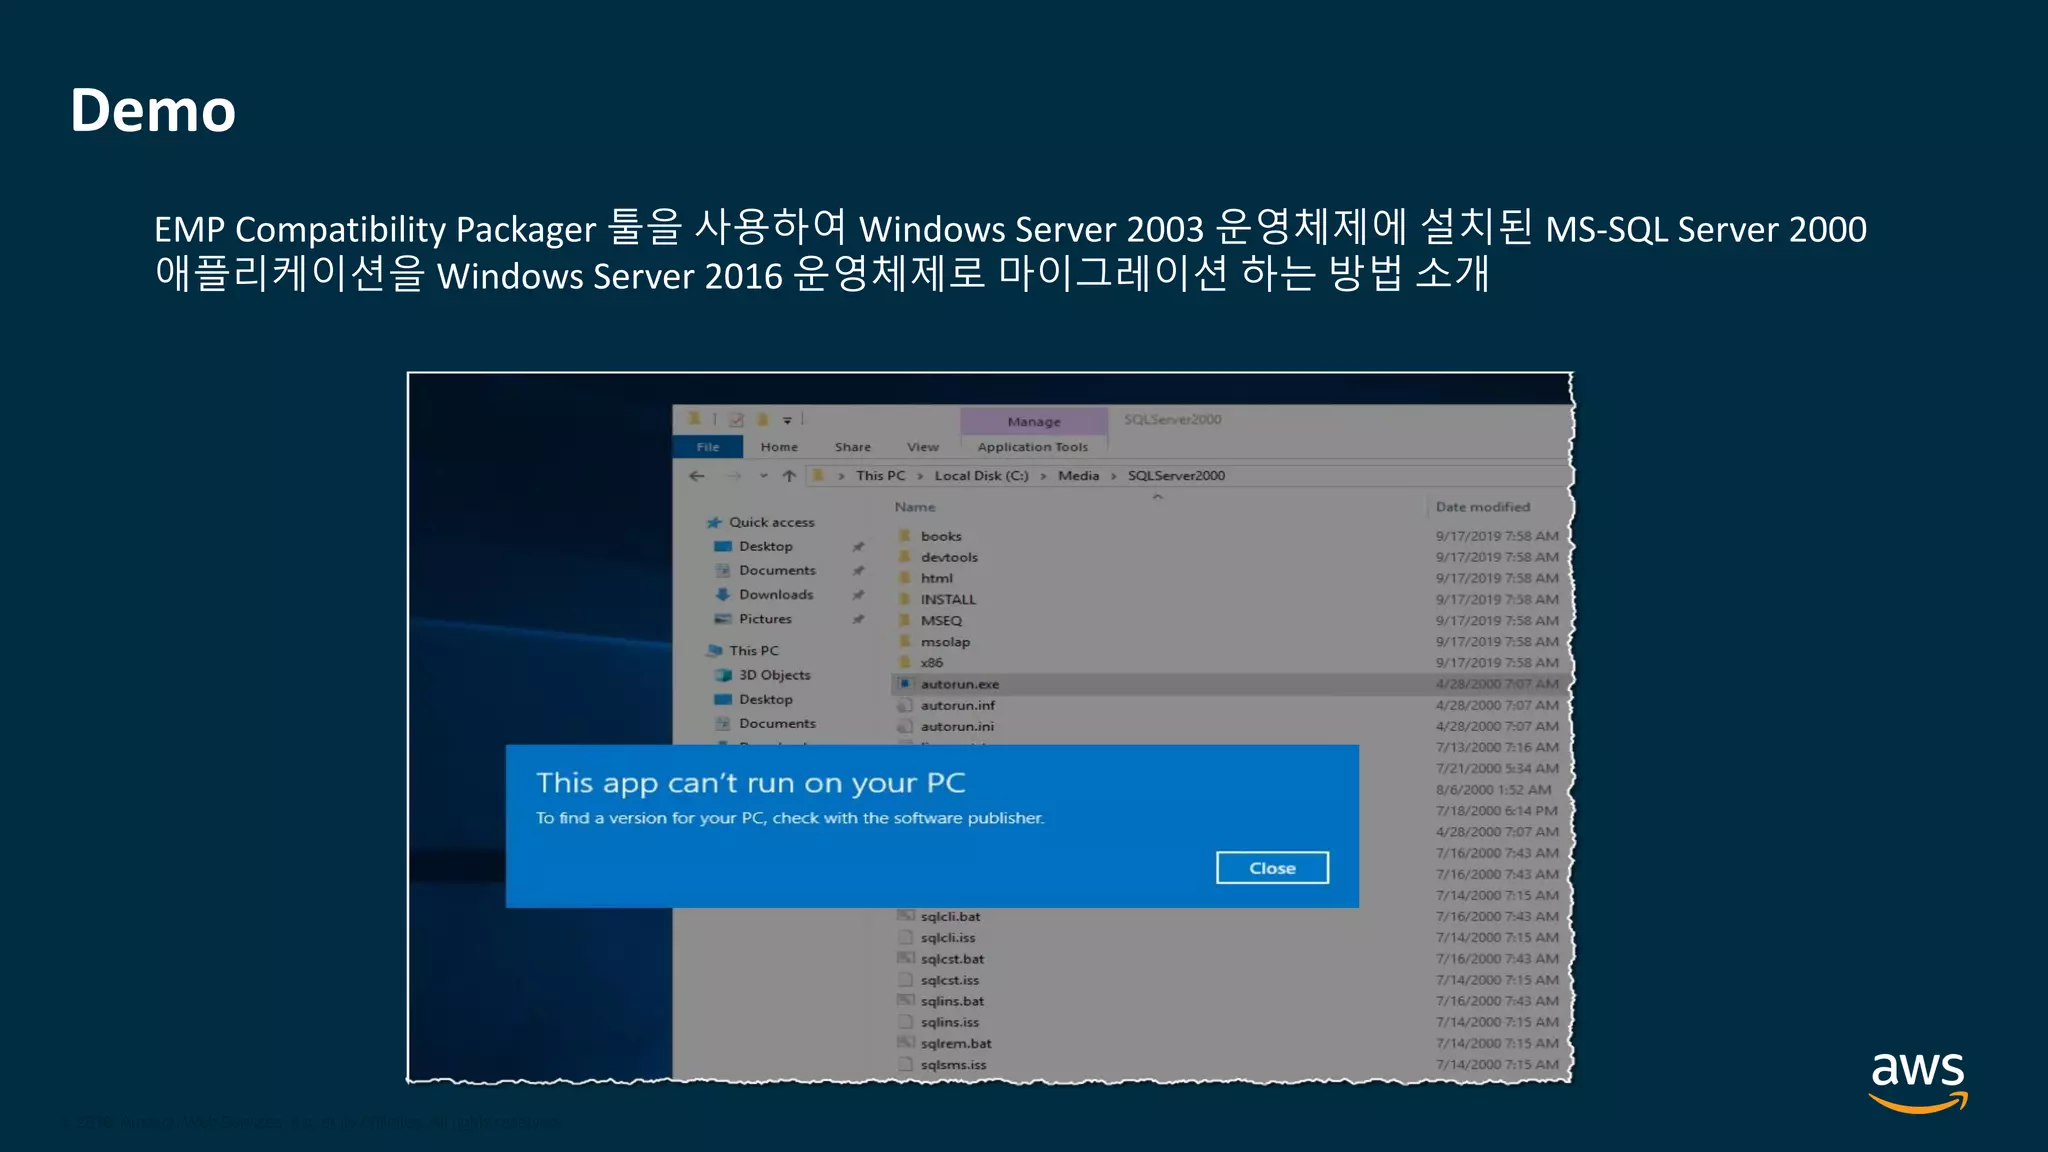Open Pictures in Quick access
Screen dimensions: 2048x1152
tap(765, 619)
